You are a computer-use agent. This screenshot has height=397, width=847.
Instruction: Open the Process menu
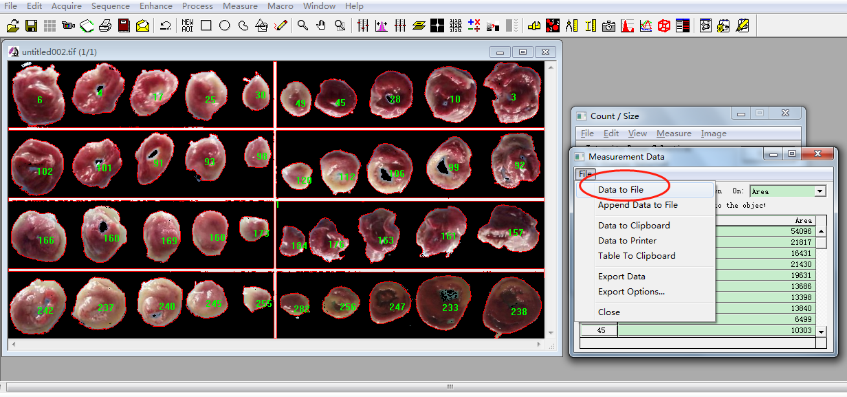point(197,6)
